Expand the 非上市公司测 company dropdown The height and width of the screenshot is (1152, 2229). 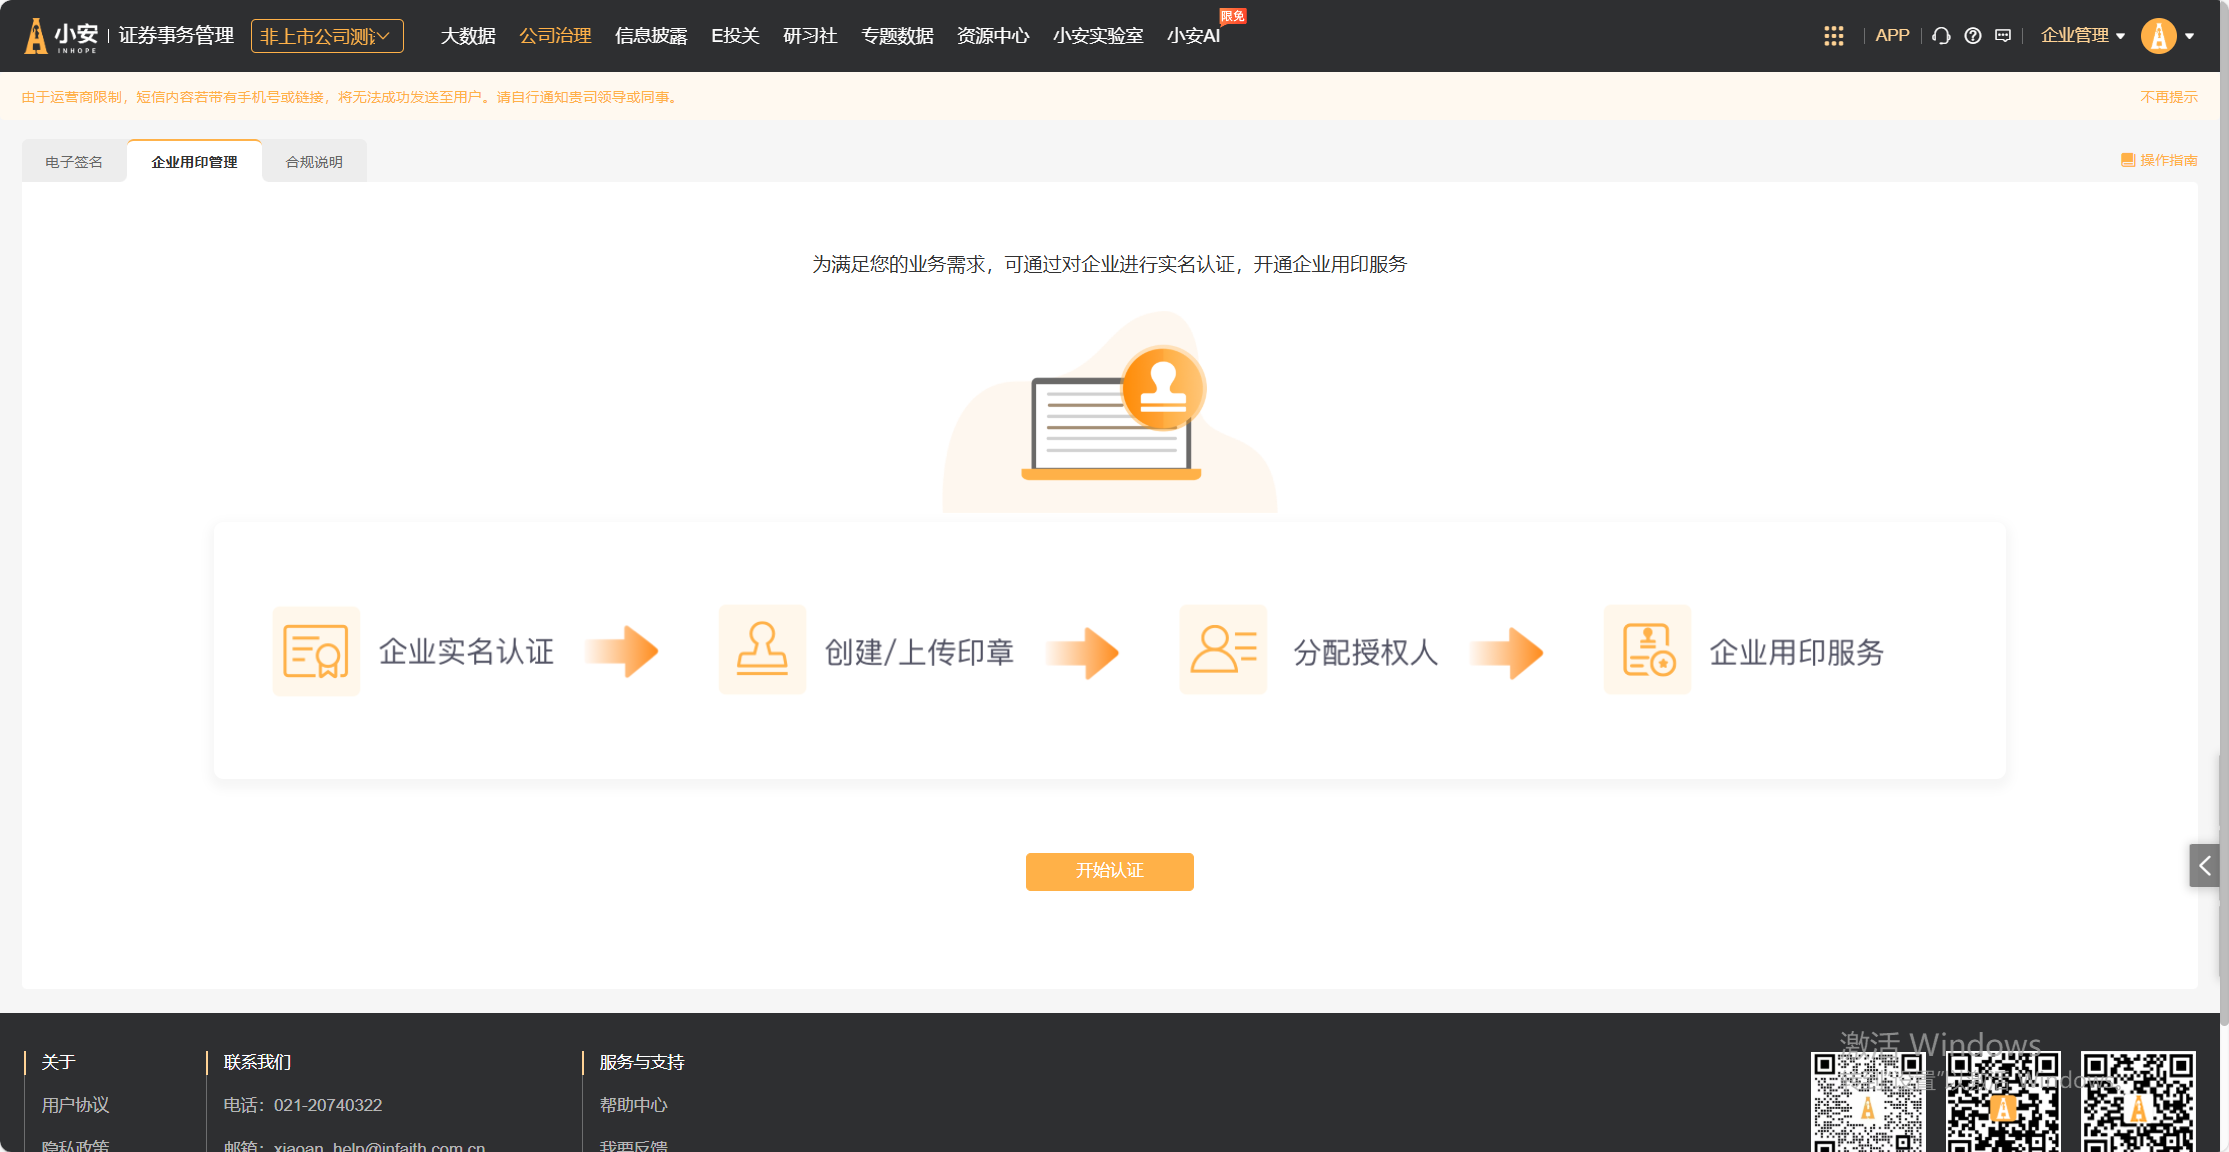tap(326, 36)
